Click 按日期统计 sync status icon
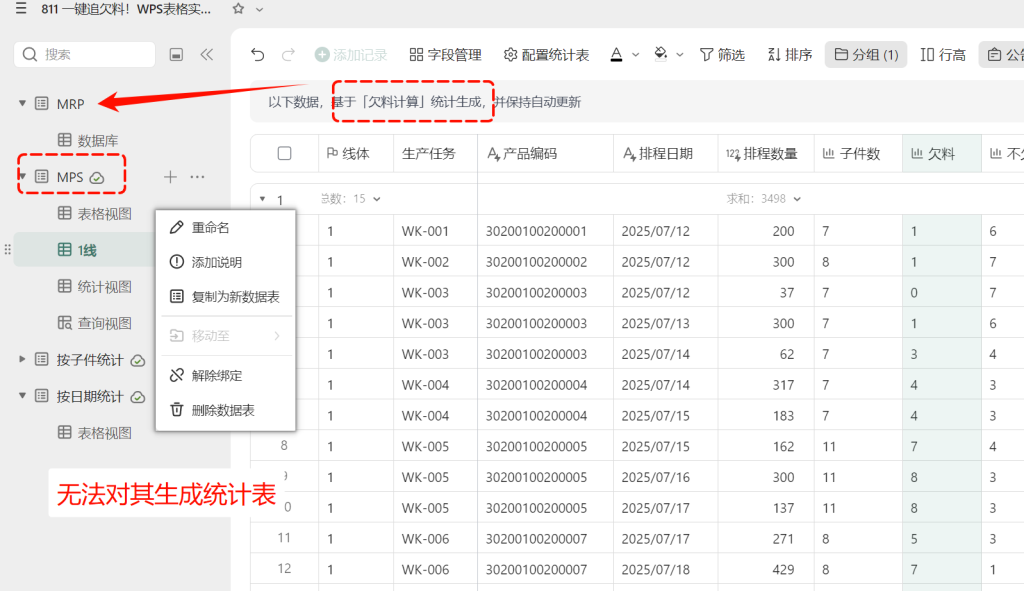1024x591 pixels. [138, 397]
